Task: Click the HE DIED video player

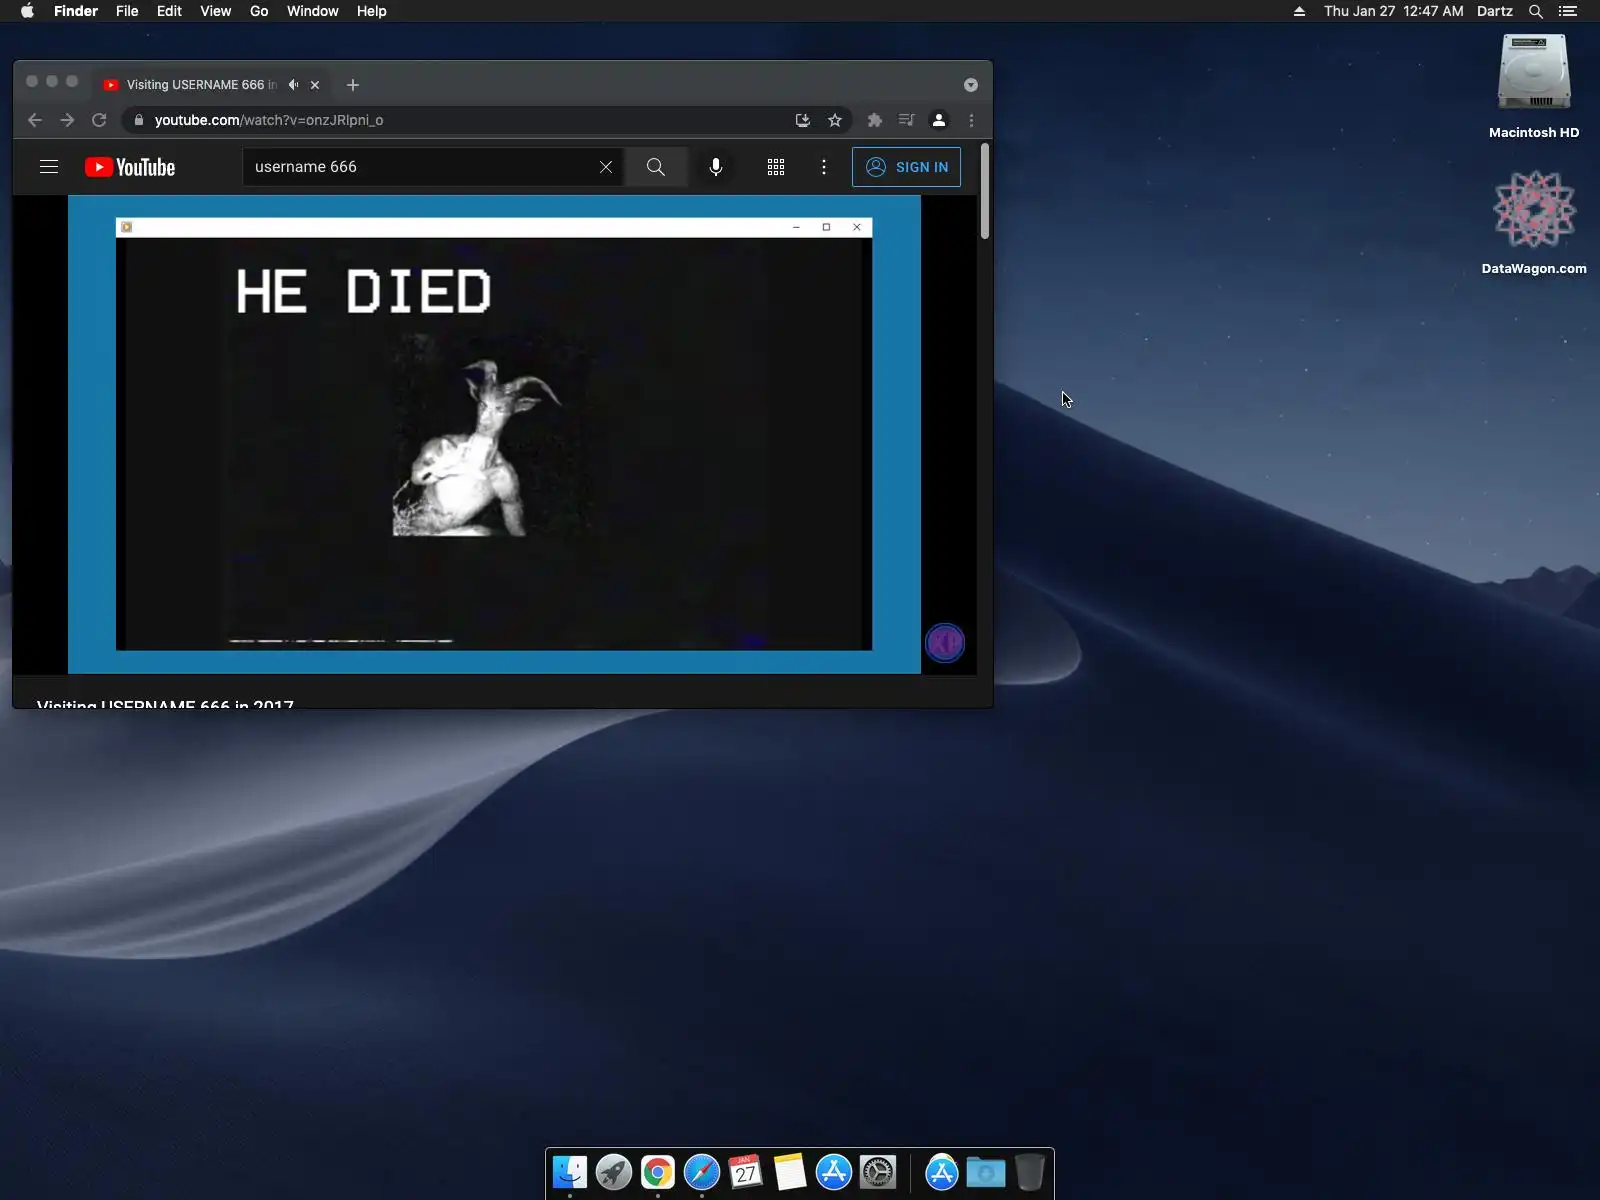Action: 494,434
